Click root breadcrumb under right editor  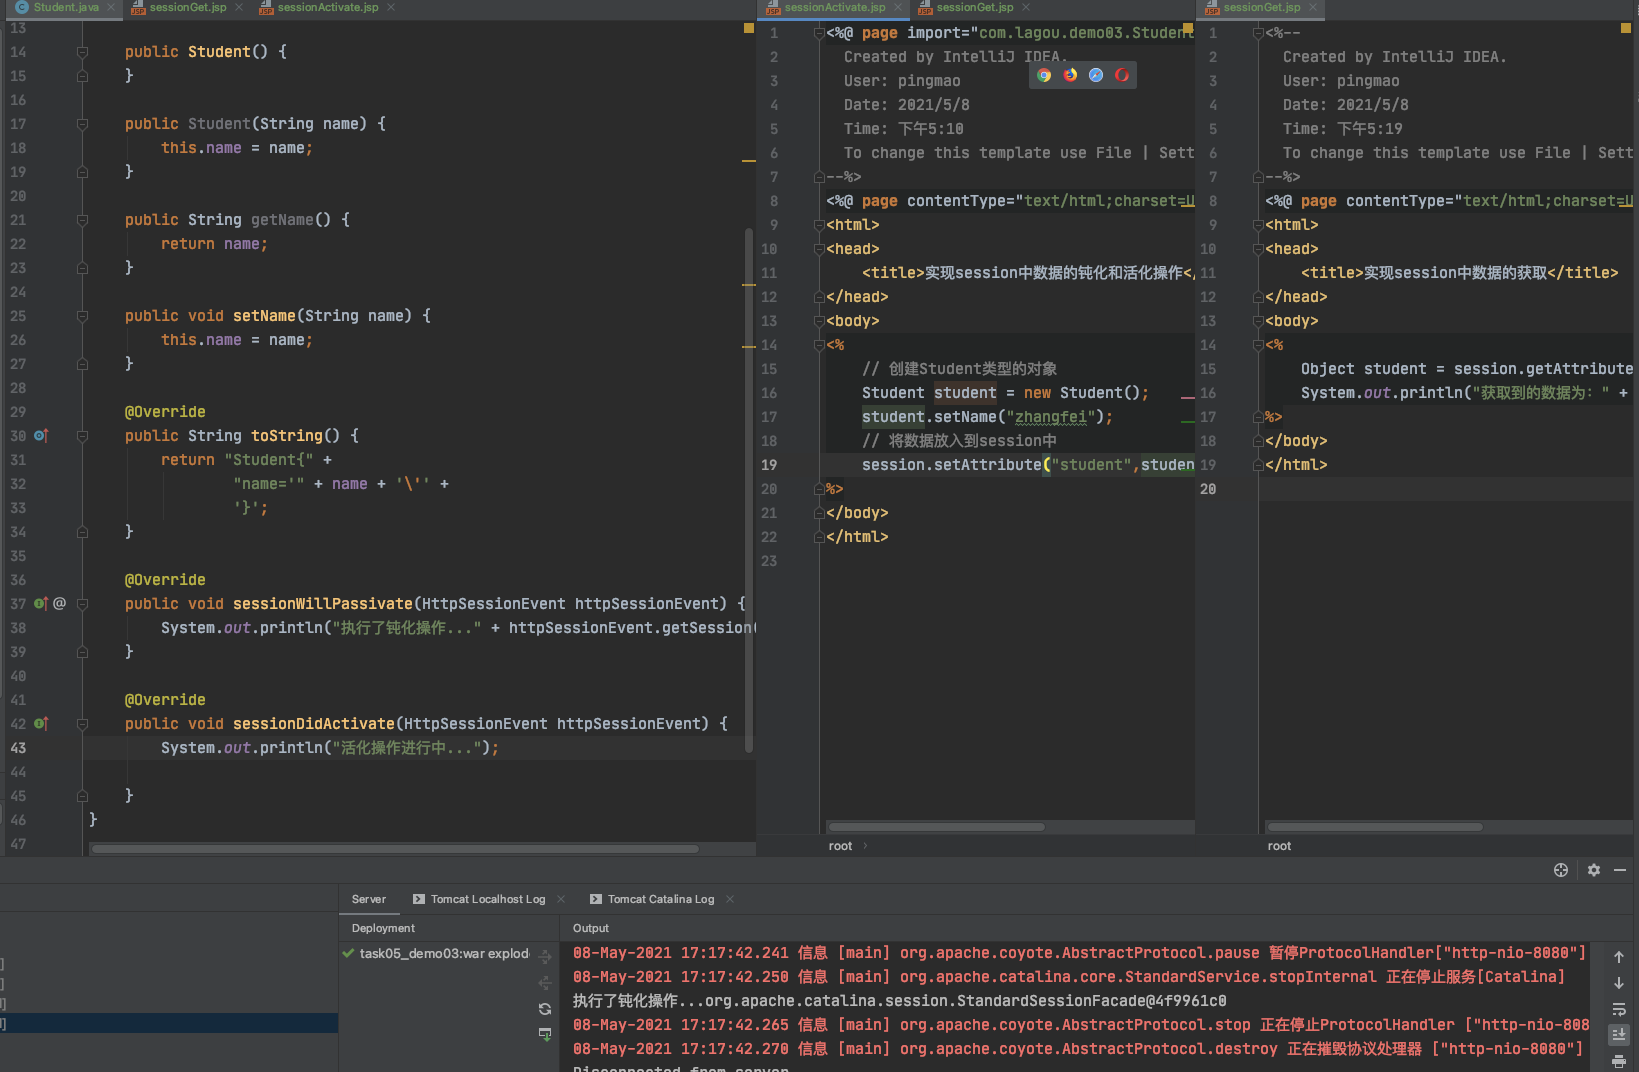[x=1279, y=846]
